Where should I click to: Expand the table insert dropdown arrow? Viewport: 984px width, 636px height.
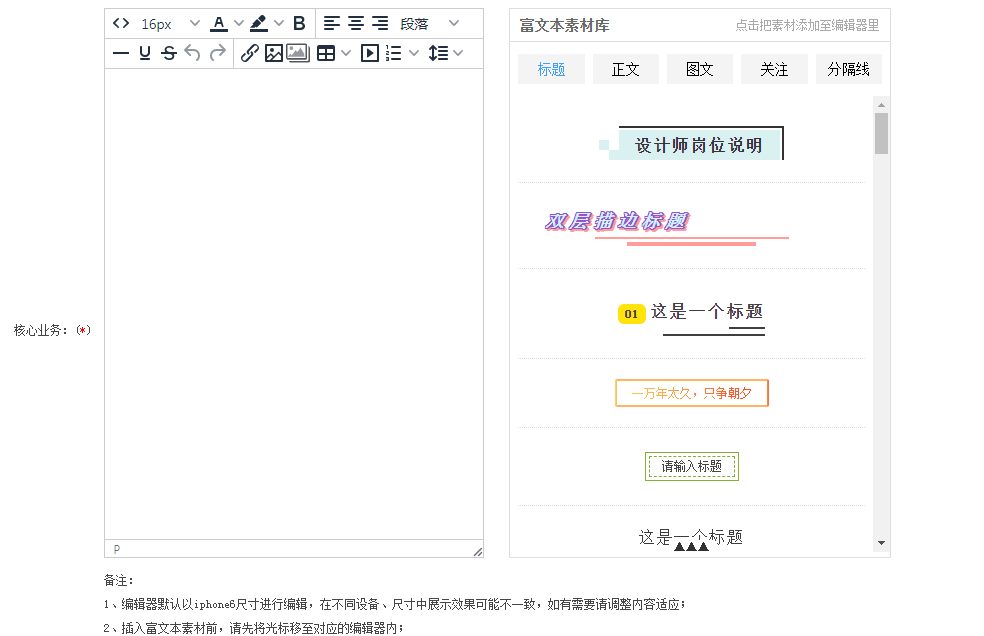pos(346,53)
